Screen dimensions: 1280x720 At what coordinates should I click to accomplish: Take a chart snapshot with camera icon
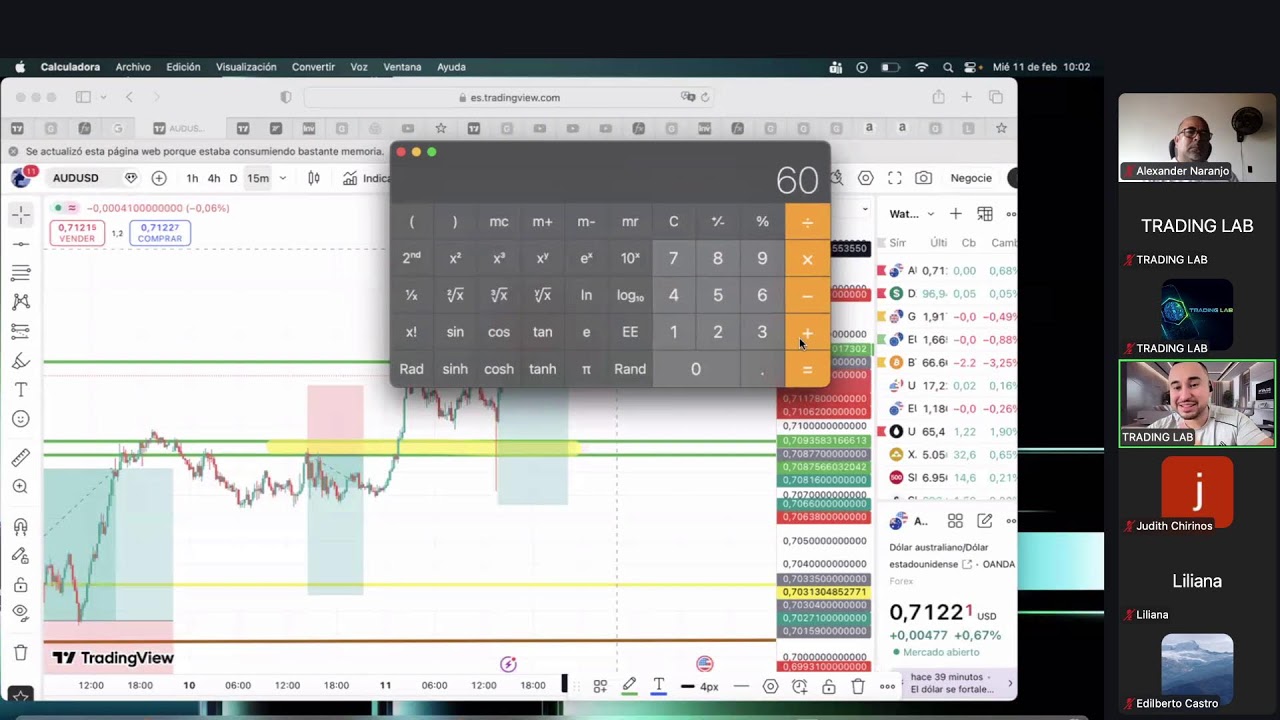click(924, 178)
